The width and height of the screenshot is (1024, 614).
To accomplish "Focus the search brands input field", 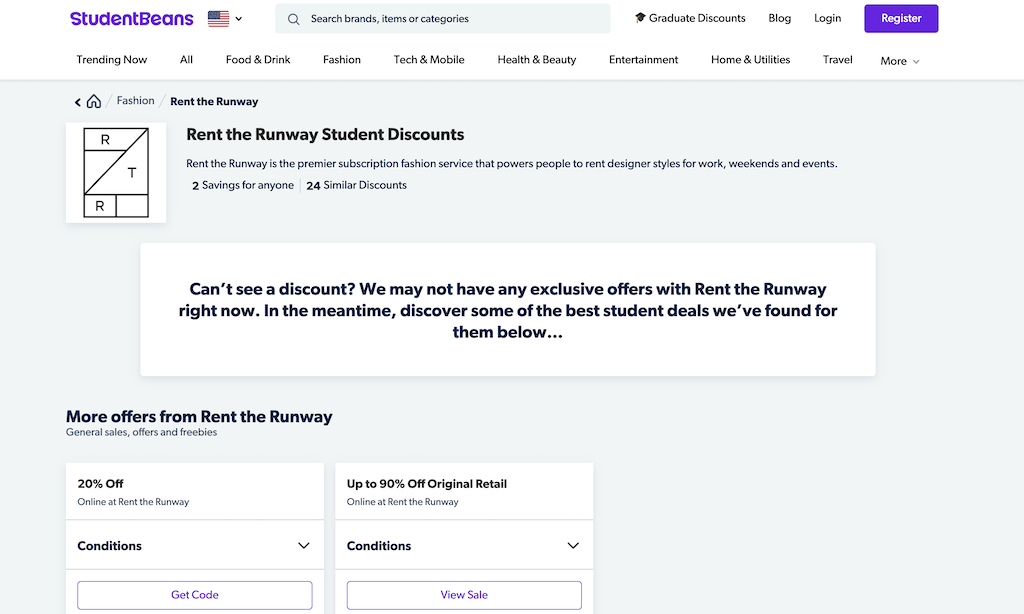I will pyautogui.click(x=443, y=19).
